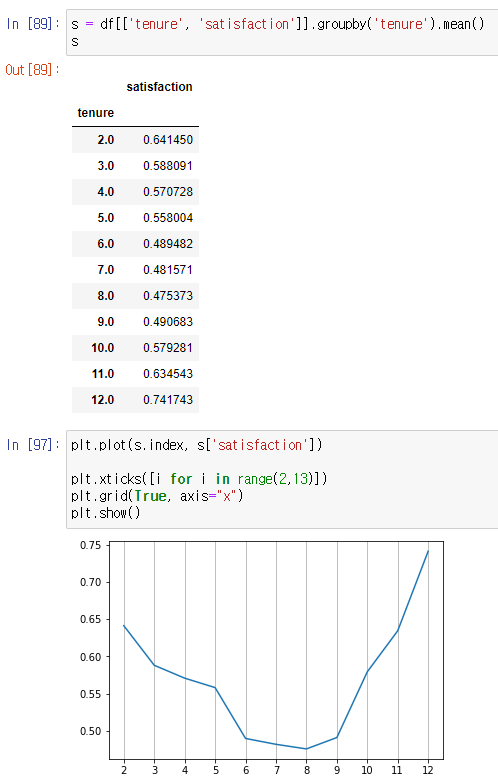
Task: Click the line chart's minimum at tenure 8
Action: coord(306,749)
